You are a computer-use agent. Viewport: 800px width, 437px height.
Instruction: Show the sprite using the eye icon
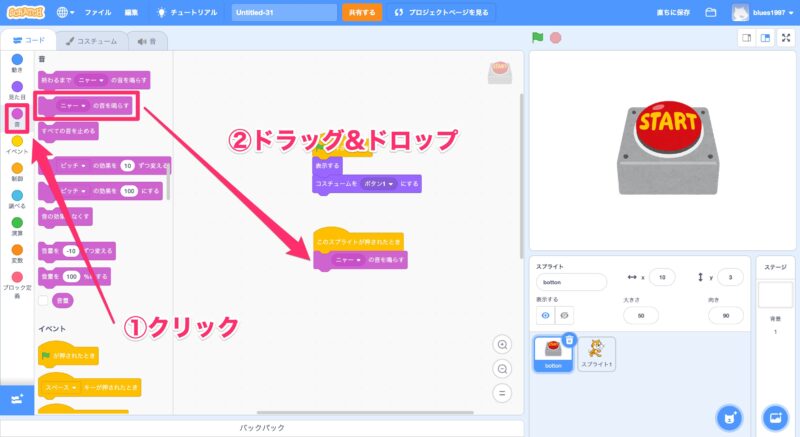coord(545,315)
